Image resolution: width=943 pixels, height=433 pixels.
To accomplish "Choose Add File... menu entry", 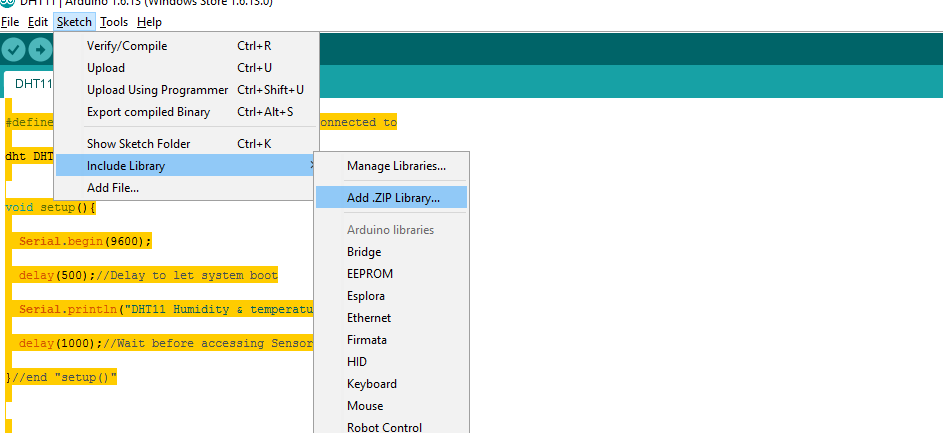I will click(113, 188).
